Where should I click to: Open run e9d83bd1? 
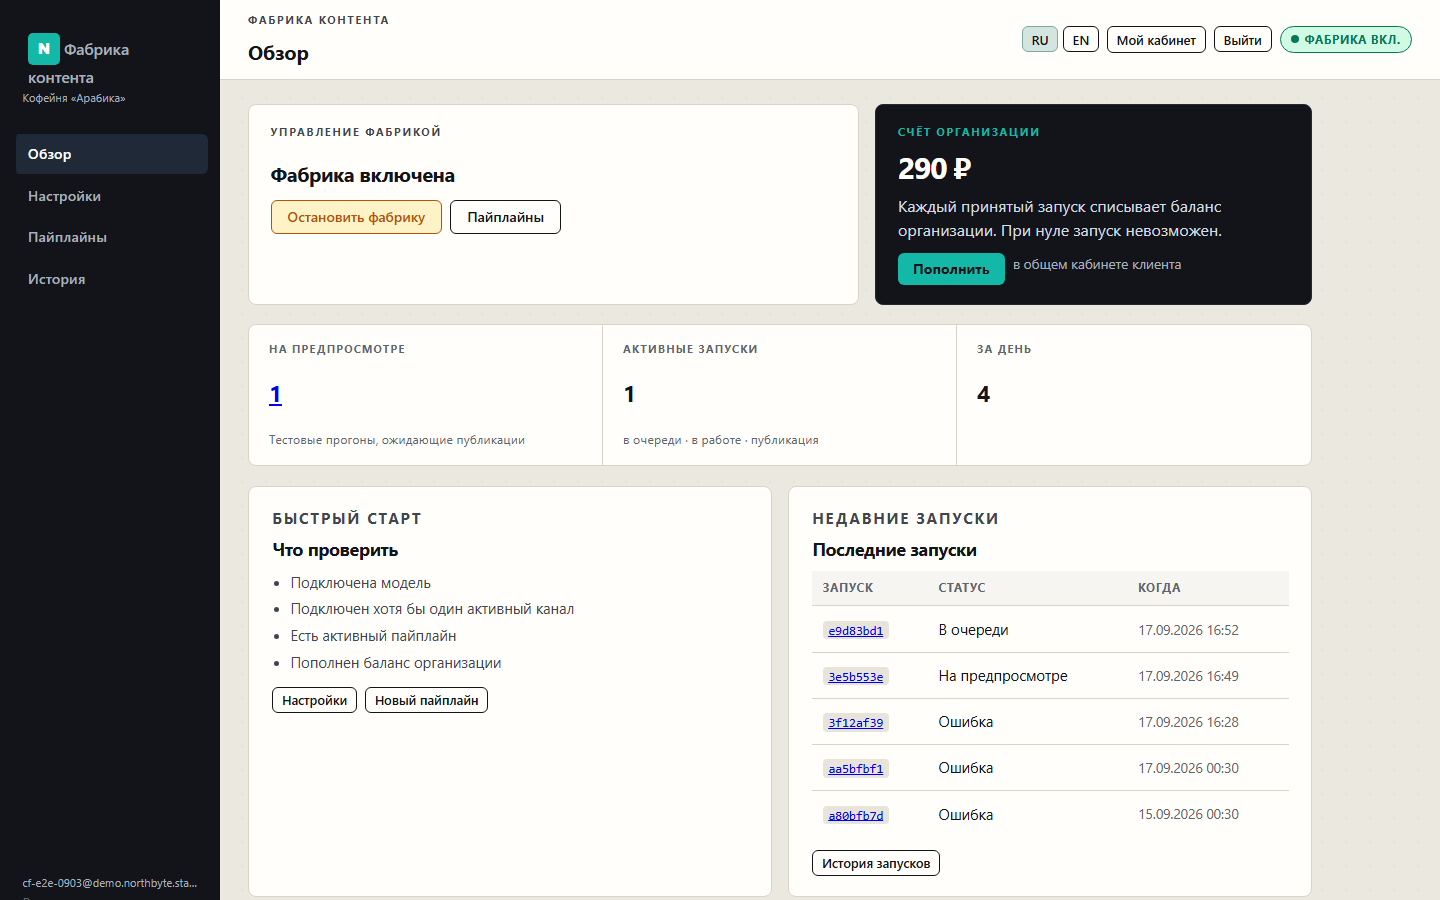point(856,631)
